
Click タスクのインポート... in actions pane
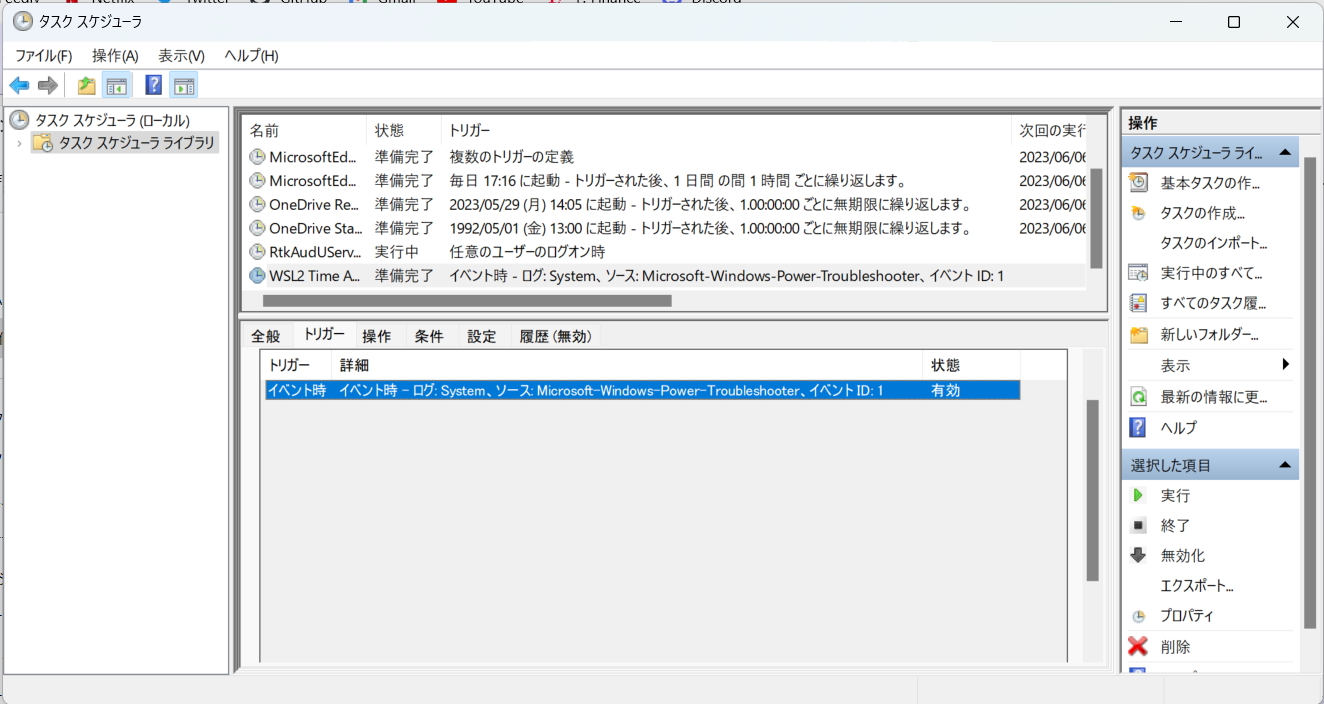click(x=1213, y=243)
